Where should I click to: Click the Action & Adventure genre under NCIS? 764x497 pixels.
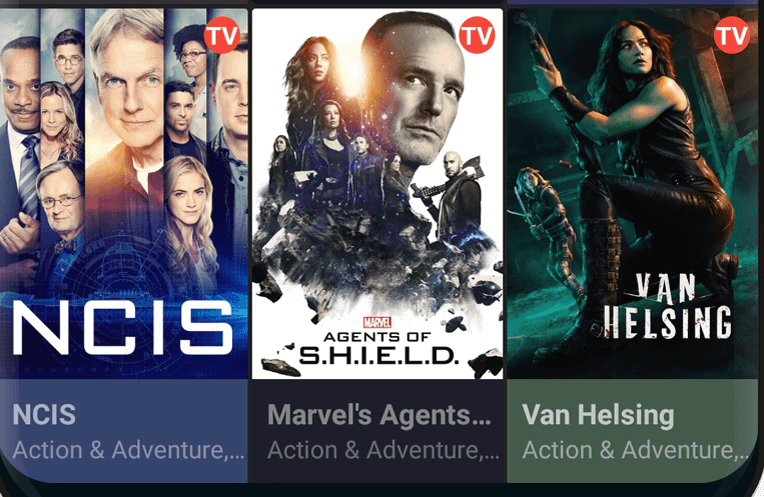pos(128,450)
